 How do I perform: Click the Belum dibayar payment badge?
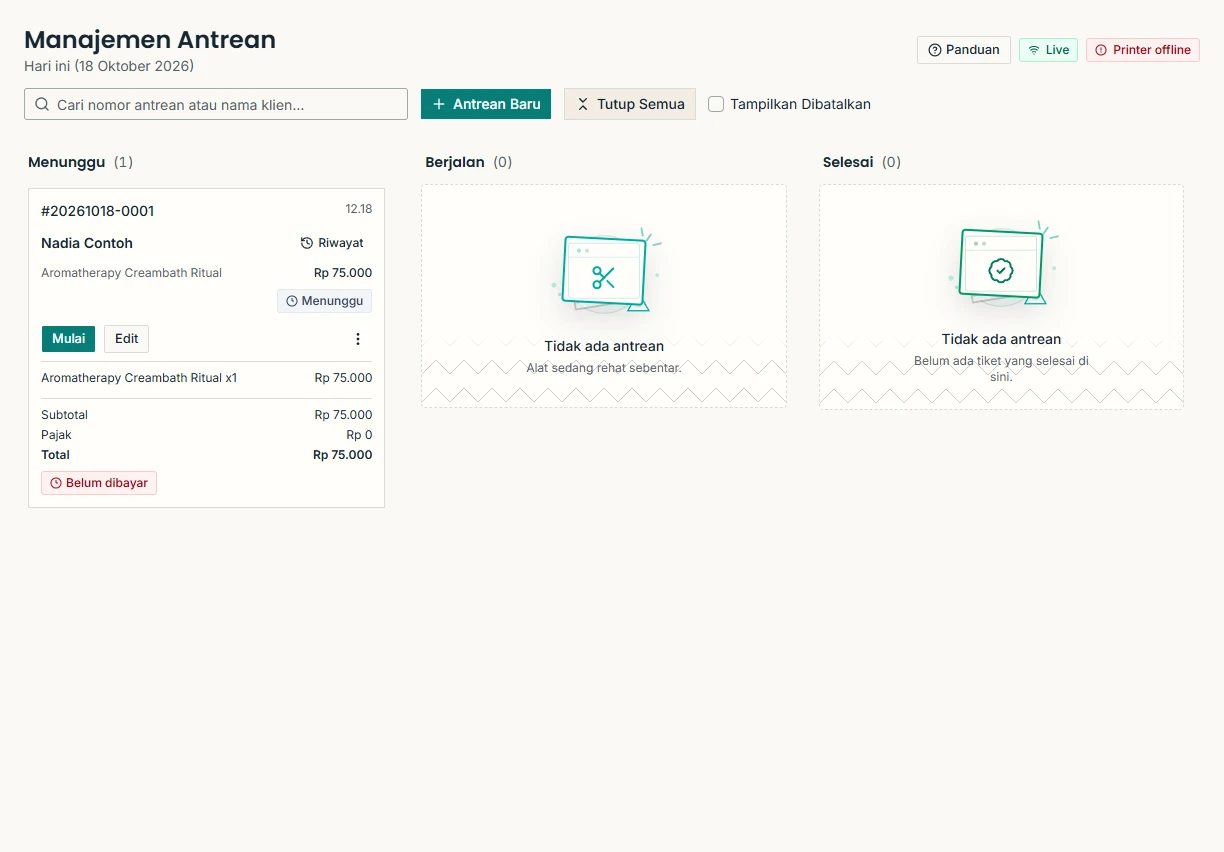click(99, 483)
